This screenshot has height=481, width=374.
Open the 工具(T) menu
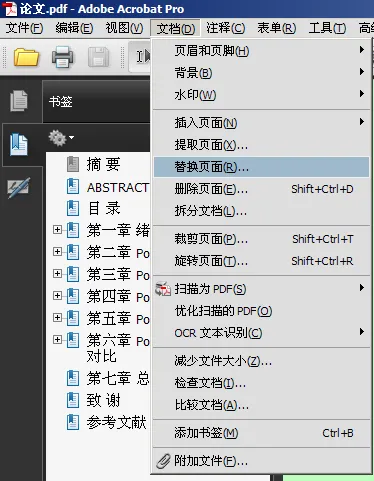[x=327, y=28]
